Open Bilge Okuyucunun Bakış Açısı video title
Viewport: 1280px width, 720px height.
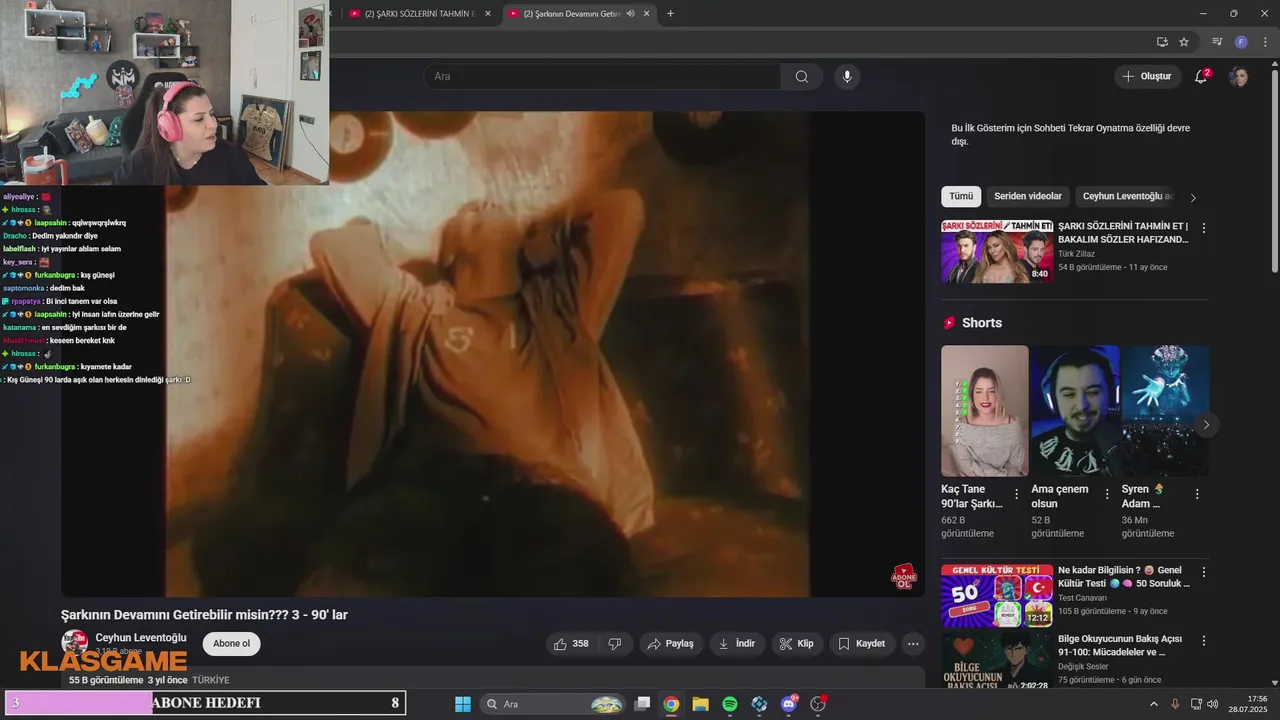[1119, 646]
